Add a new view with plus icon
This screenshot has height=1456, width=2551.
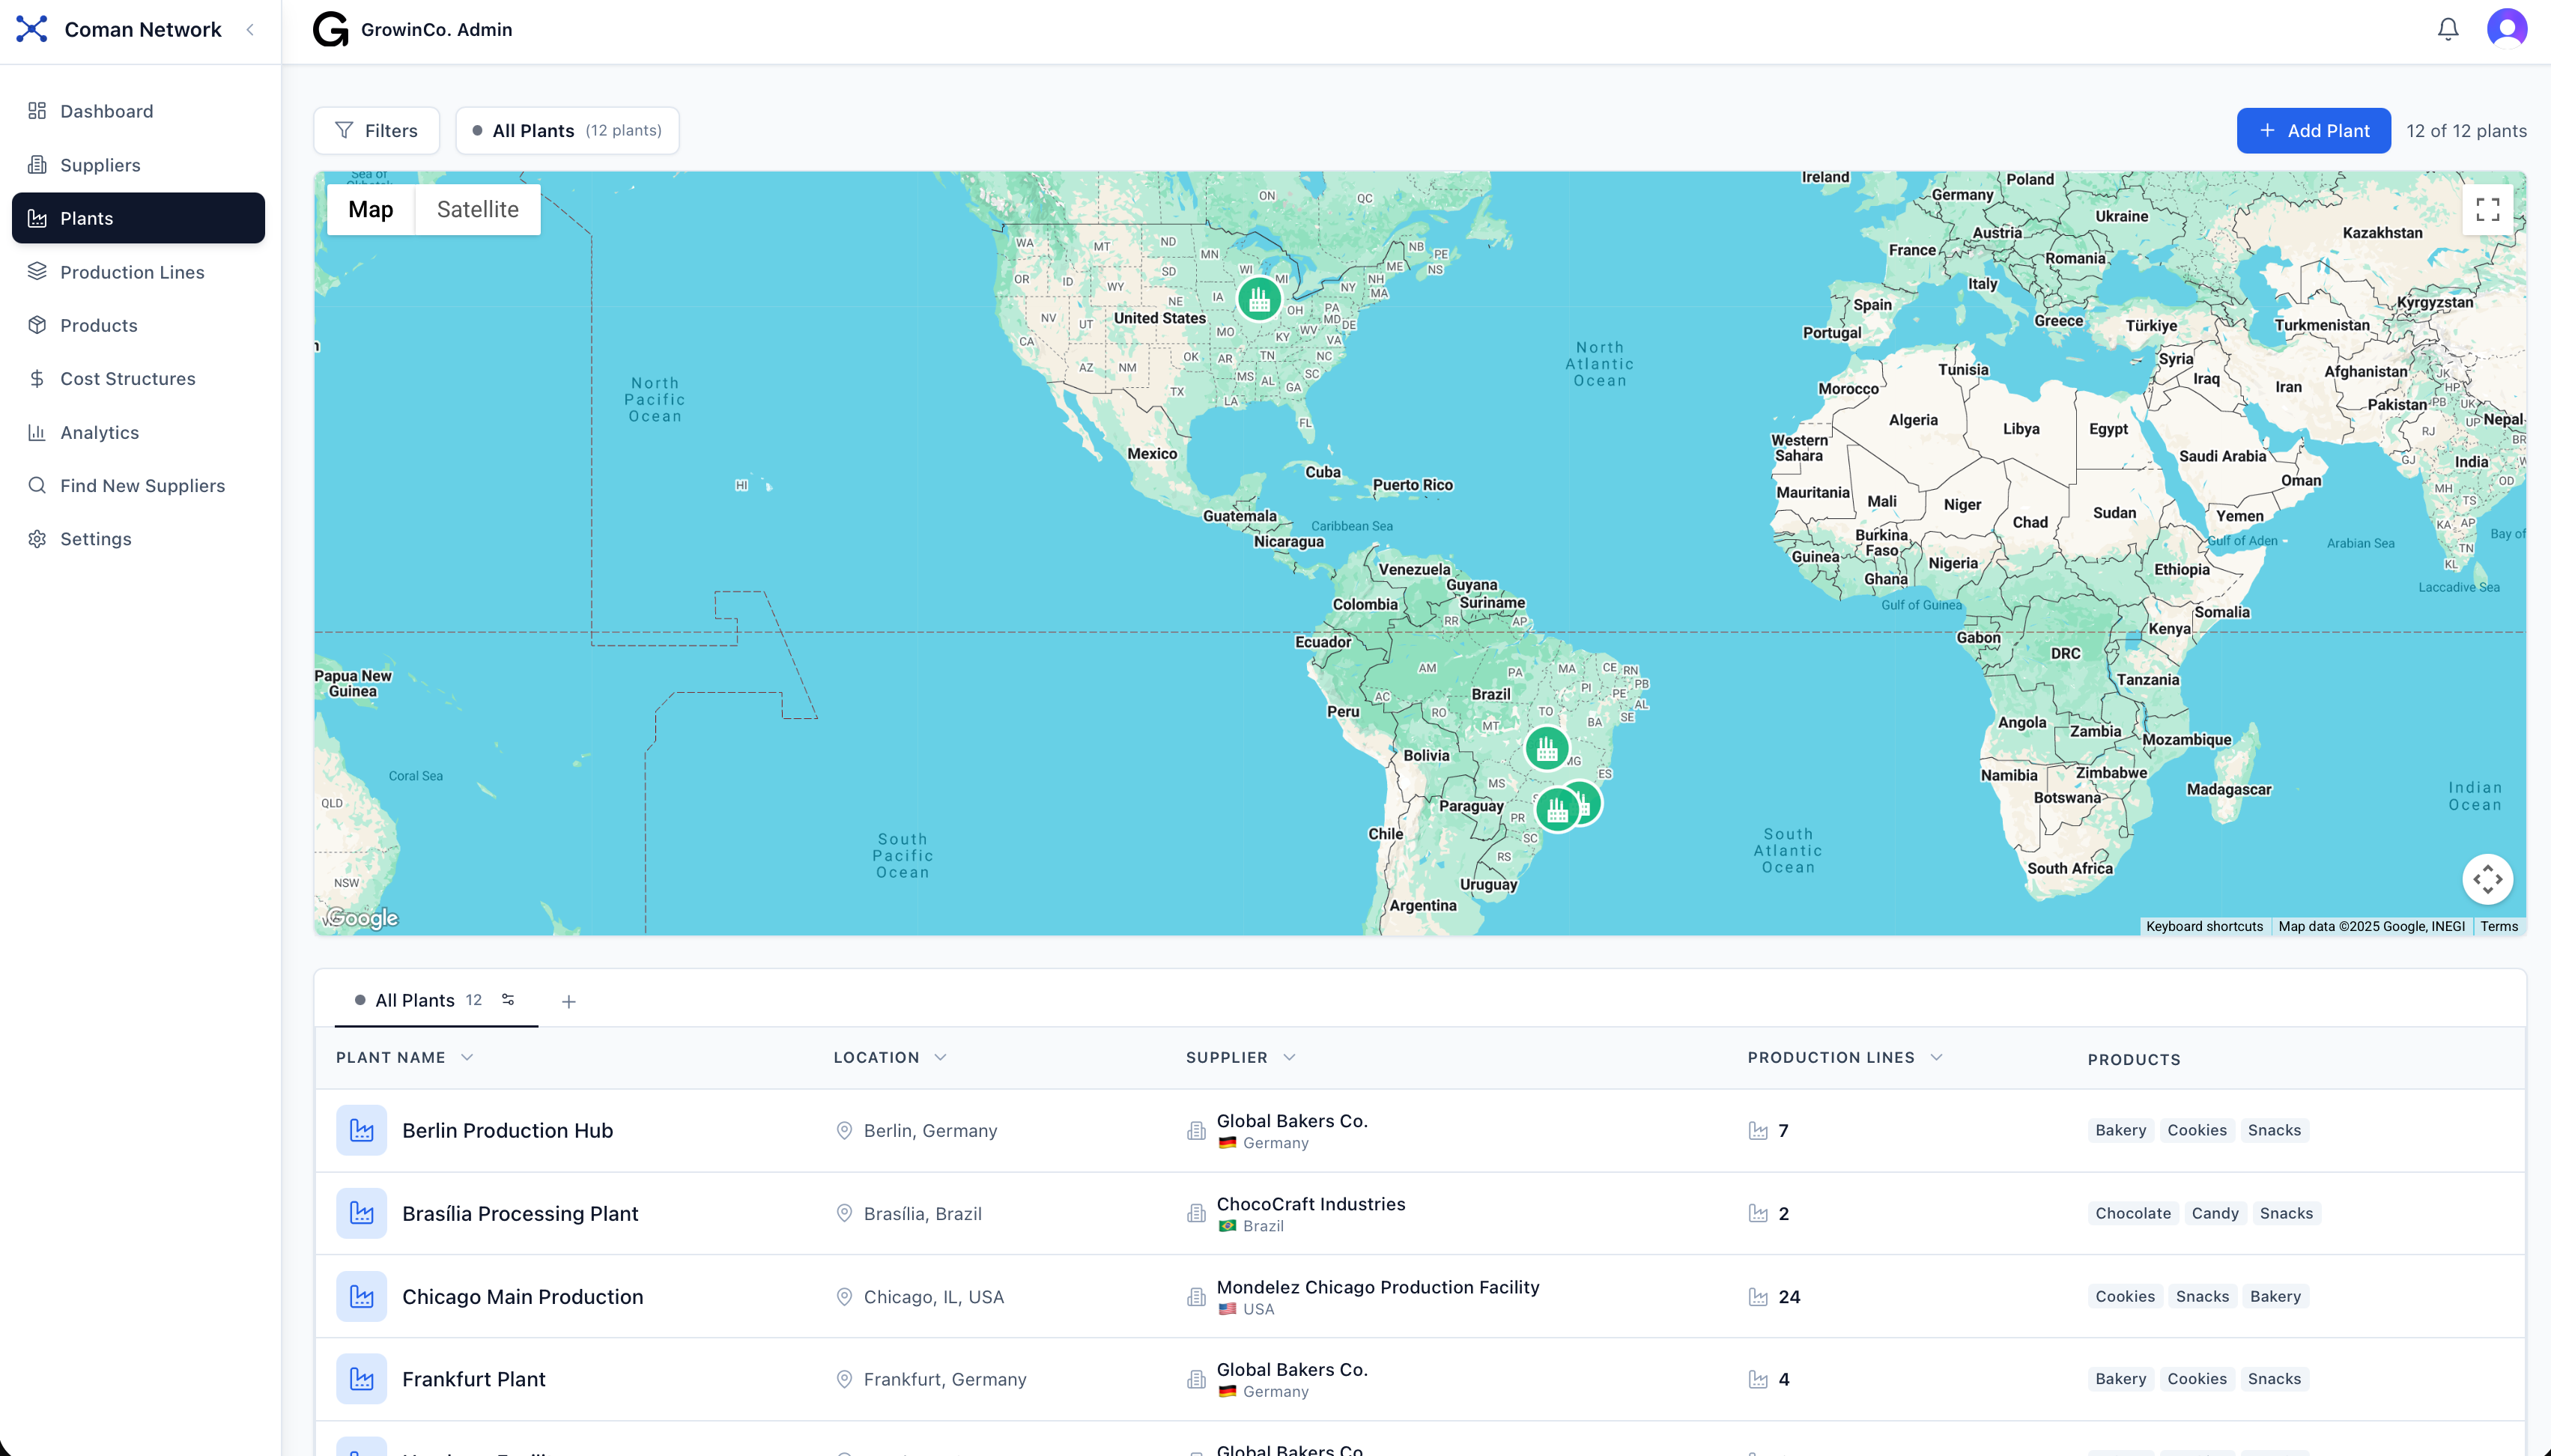coord(568,1001)
